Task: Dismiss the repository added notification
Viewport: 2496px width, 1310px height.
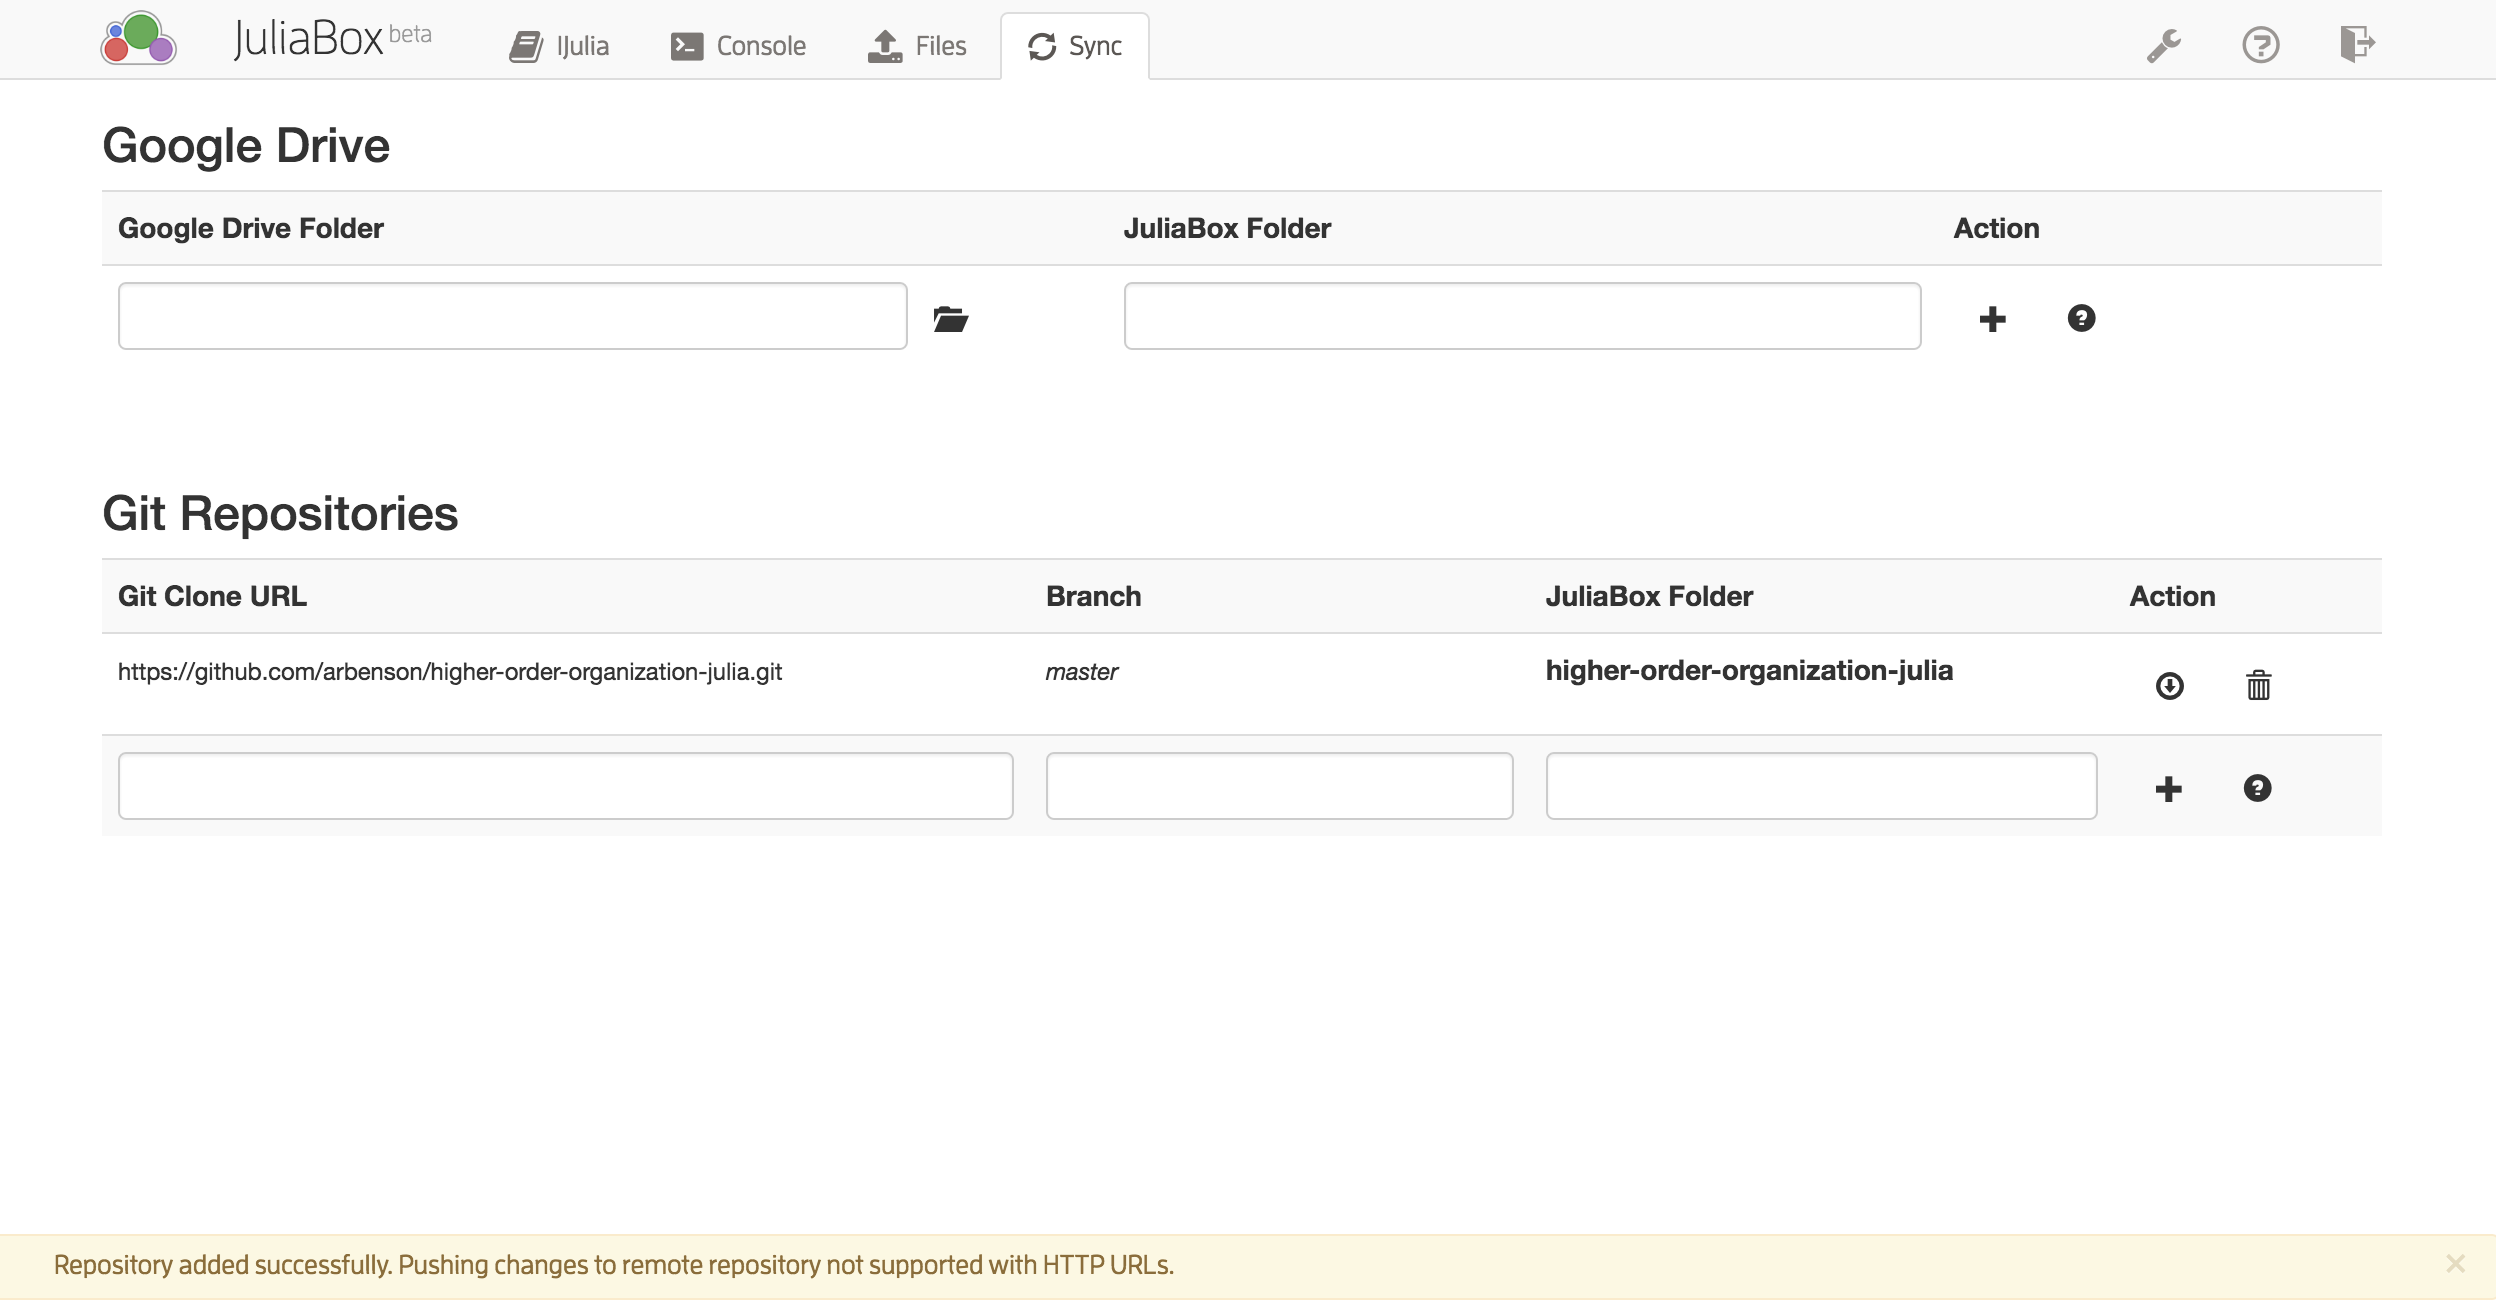Action: [x=2455, y=1264]
